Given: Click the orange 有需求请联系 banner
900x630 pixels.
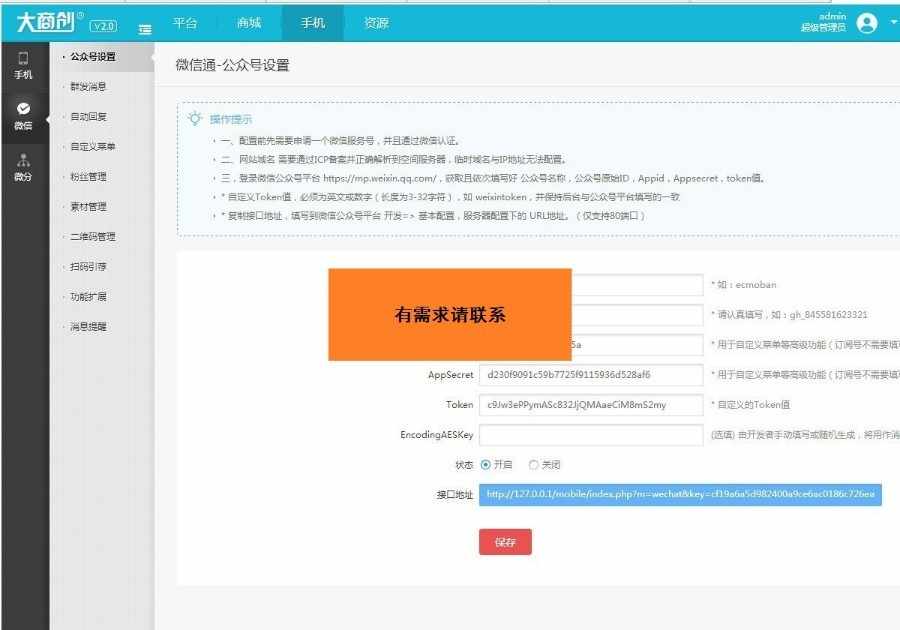Looking at the screenshot, I should click(x=450, y=314).
